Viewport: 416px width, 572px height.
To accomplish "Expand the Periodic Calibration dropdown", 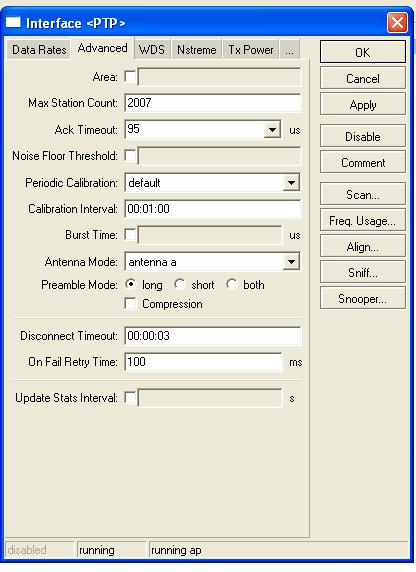I will (291, 182).
